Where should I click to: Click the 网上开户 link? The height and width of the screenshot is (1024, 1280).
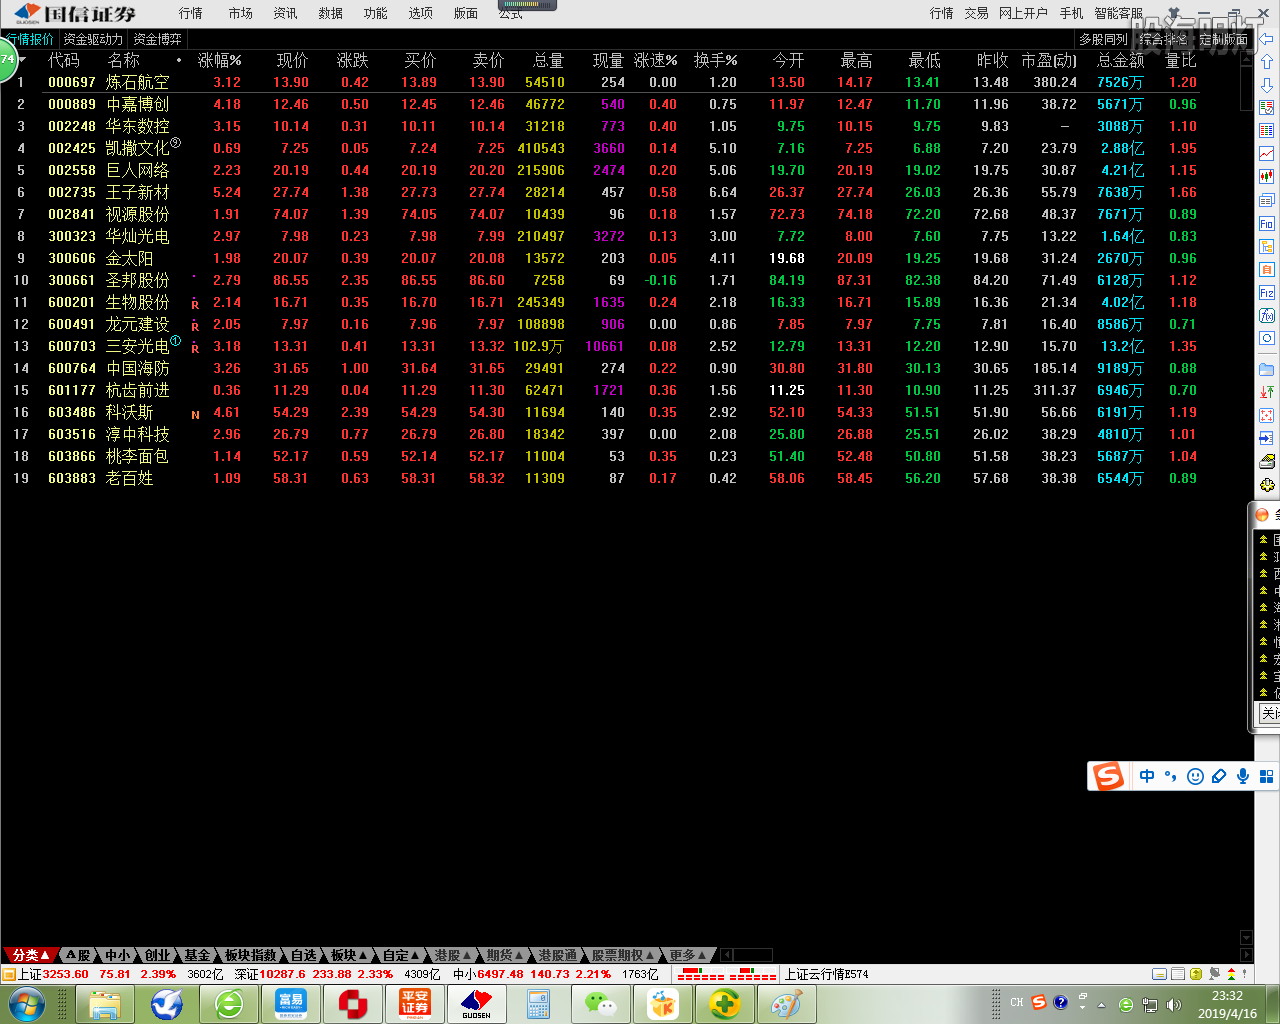point(1023,13)
